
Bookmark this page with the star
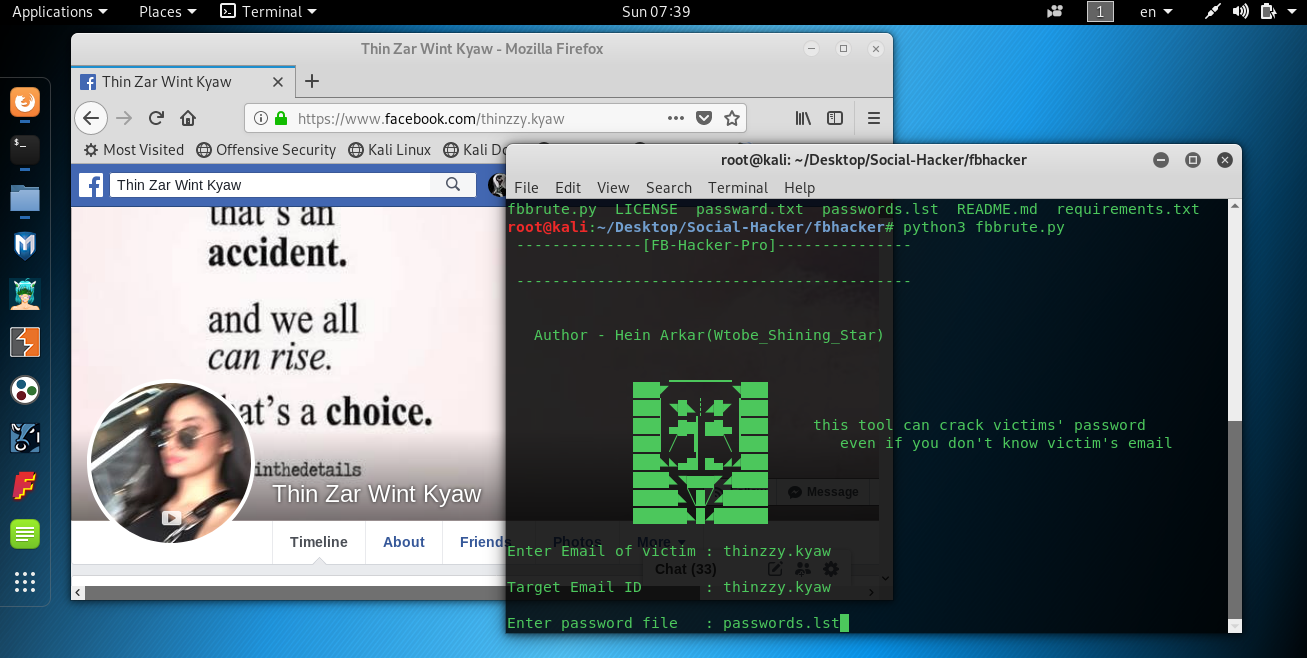click(x=732, y=118)
